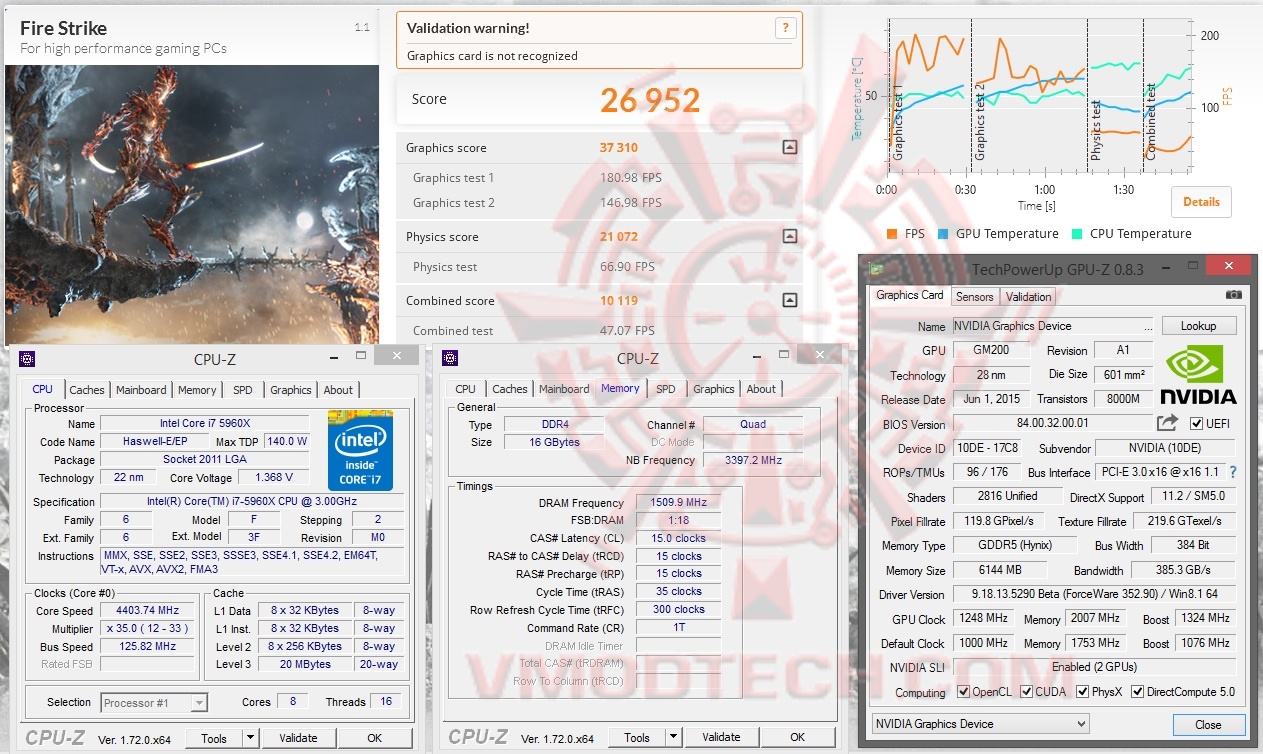Viewport: 1263px width, 754px height.
Task: Click the Lookup button in GPU-Z
Action: (1198, 326)
